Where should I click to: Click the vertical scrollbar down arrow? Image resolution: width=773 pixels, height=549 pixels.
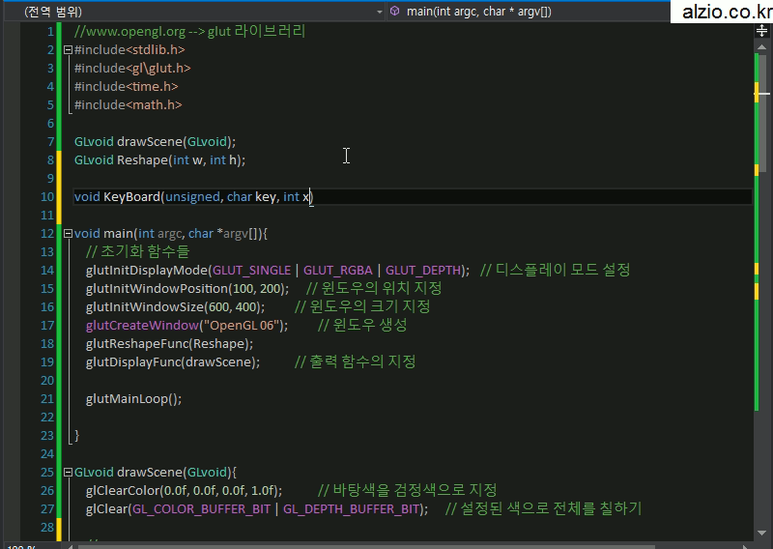click(x=762, y=533)
